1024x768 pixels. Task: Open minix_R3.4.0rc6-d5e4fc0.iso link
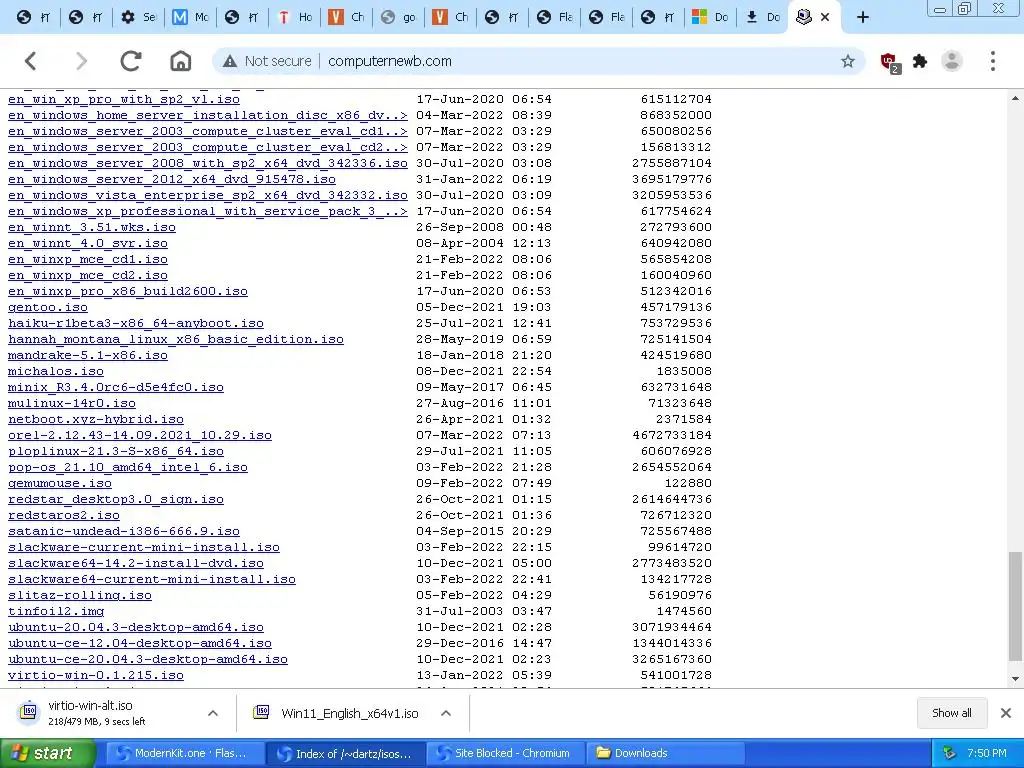tap(116, 387)
